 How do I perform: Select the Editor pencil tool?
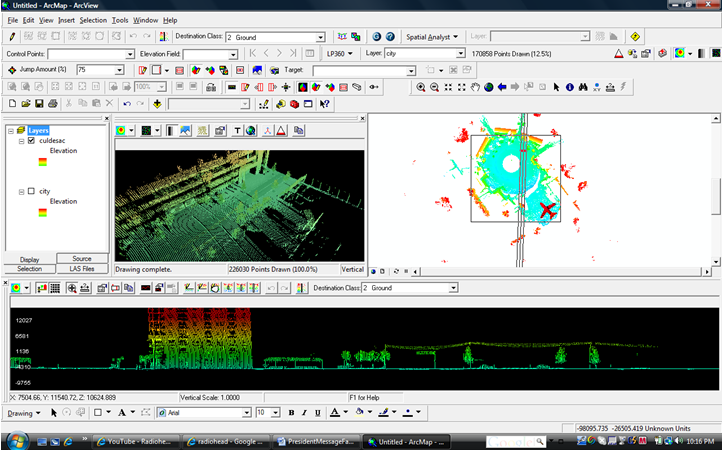[12, 36]
